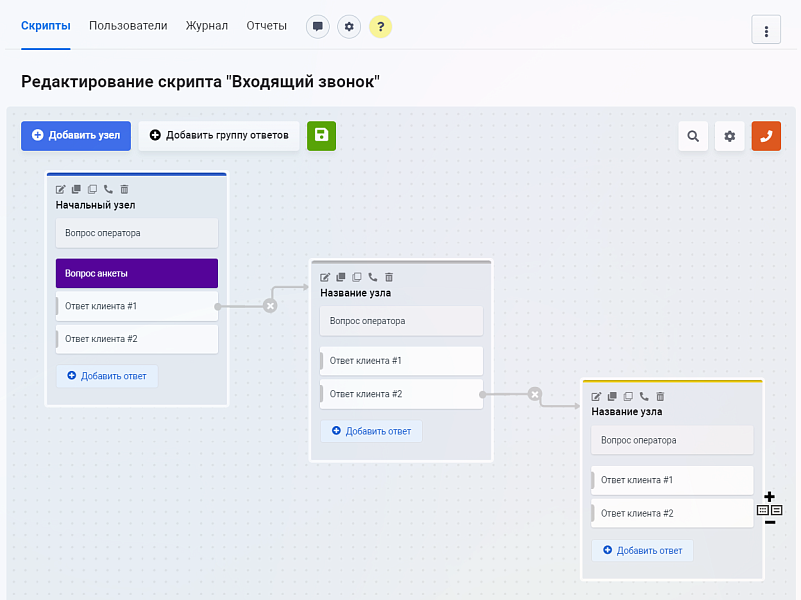Image resolution: width=801 pixels, height=600 pixels.
Task: Open script search with the magnifier icon
Action: [693, 136]
